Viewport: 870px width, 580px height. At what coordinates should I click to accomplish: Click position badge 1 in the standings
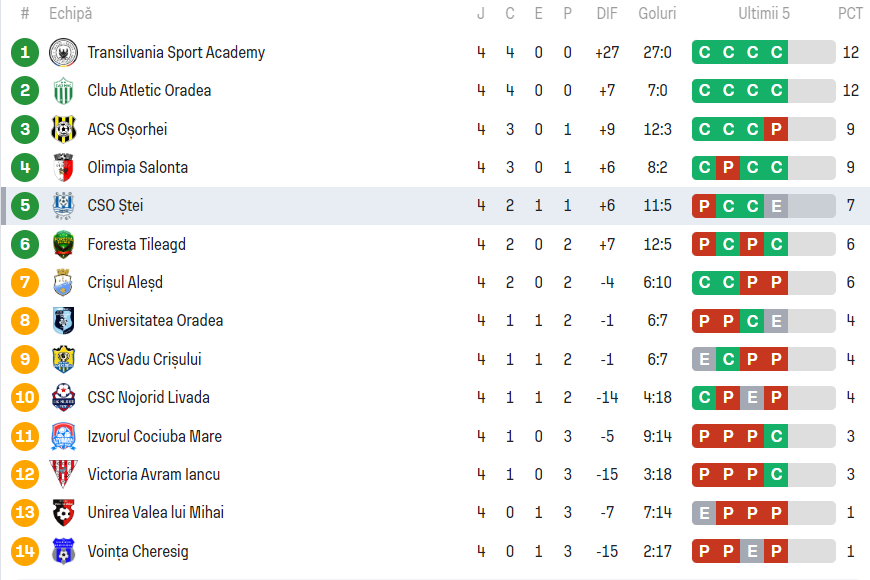tap(25, 52)
